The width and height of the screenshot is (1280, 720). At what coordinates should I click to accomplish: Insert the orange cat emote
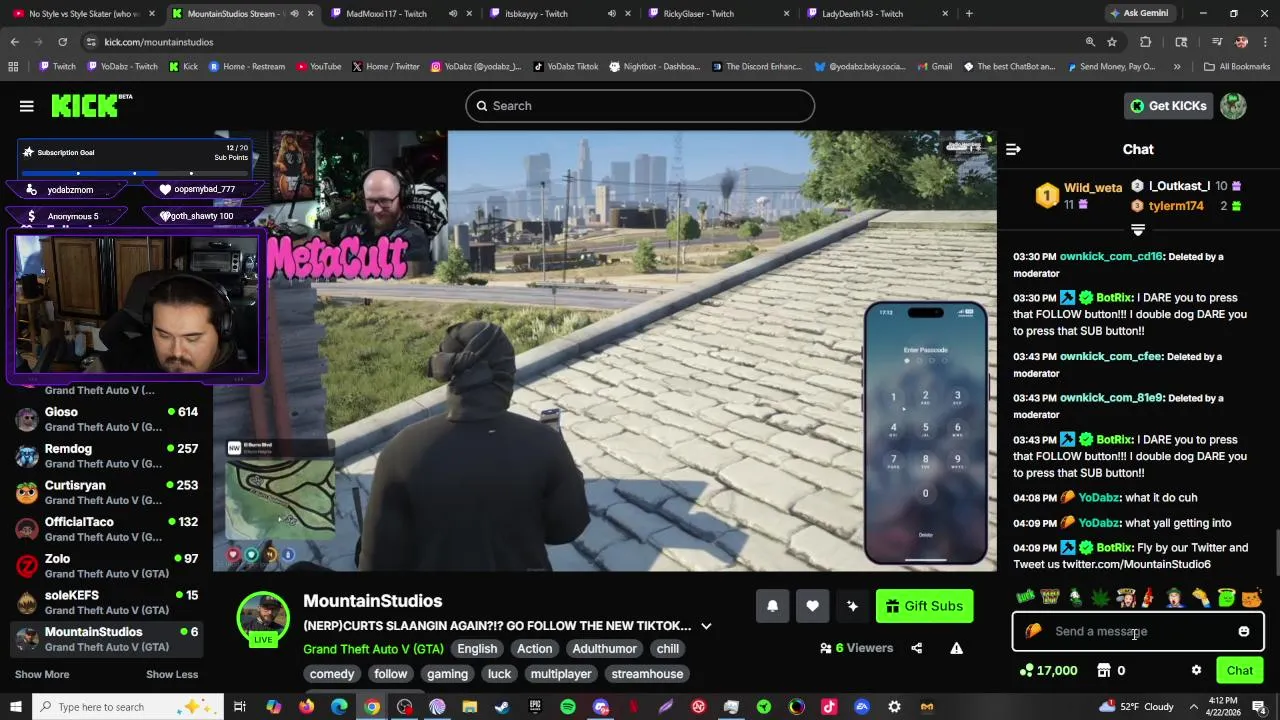pyautogui.click(x=1251, y=598)
